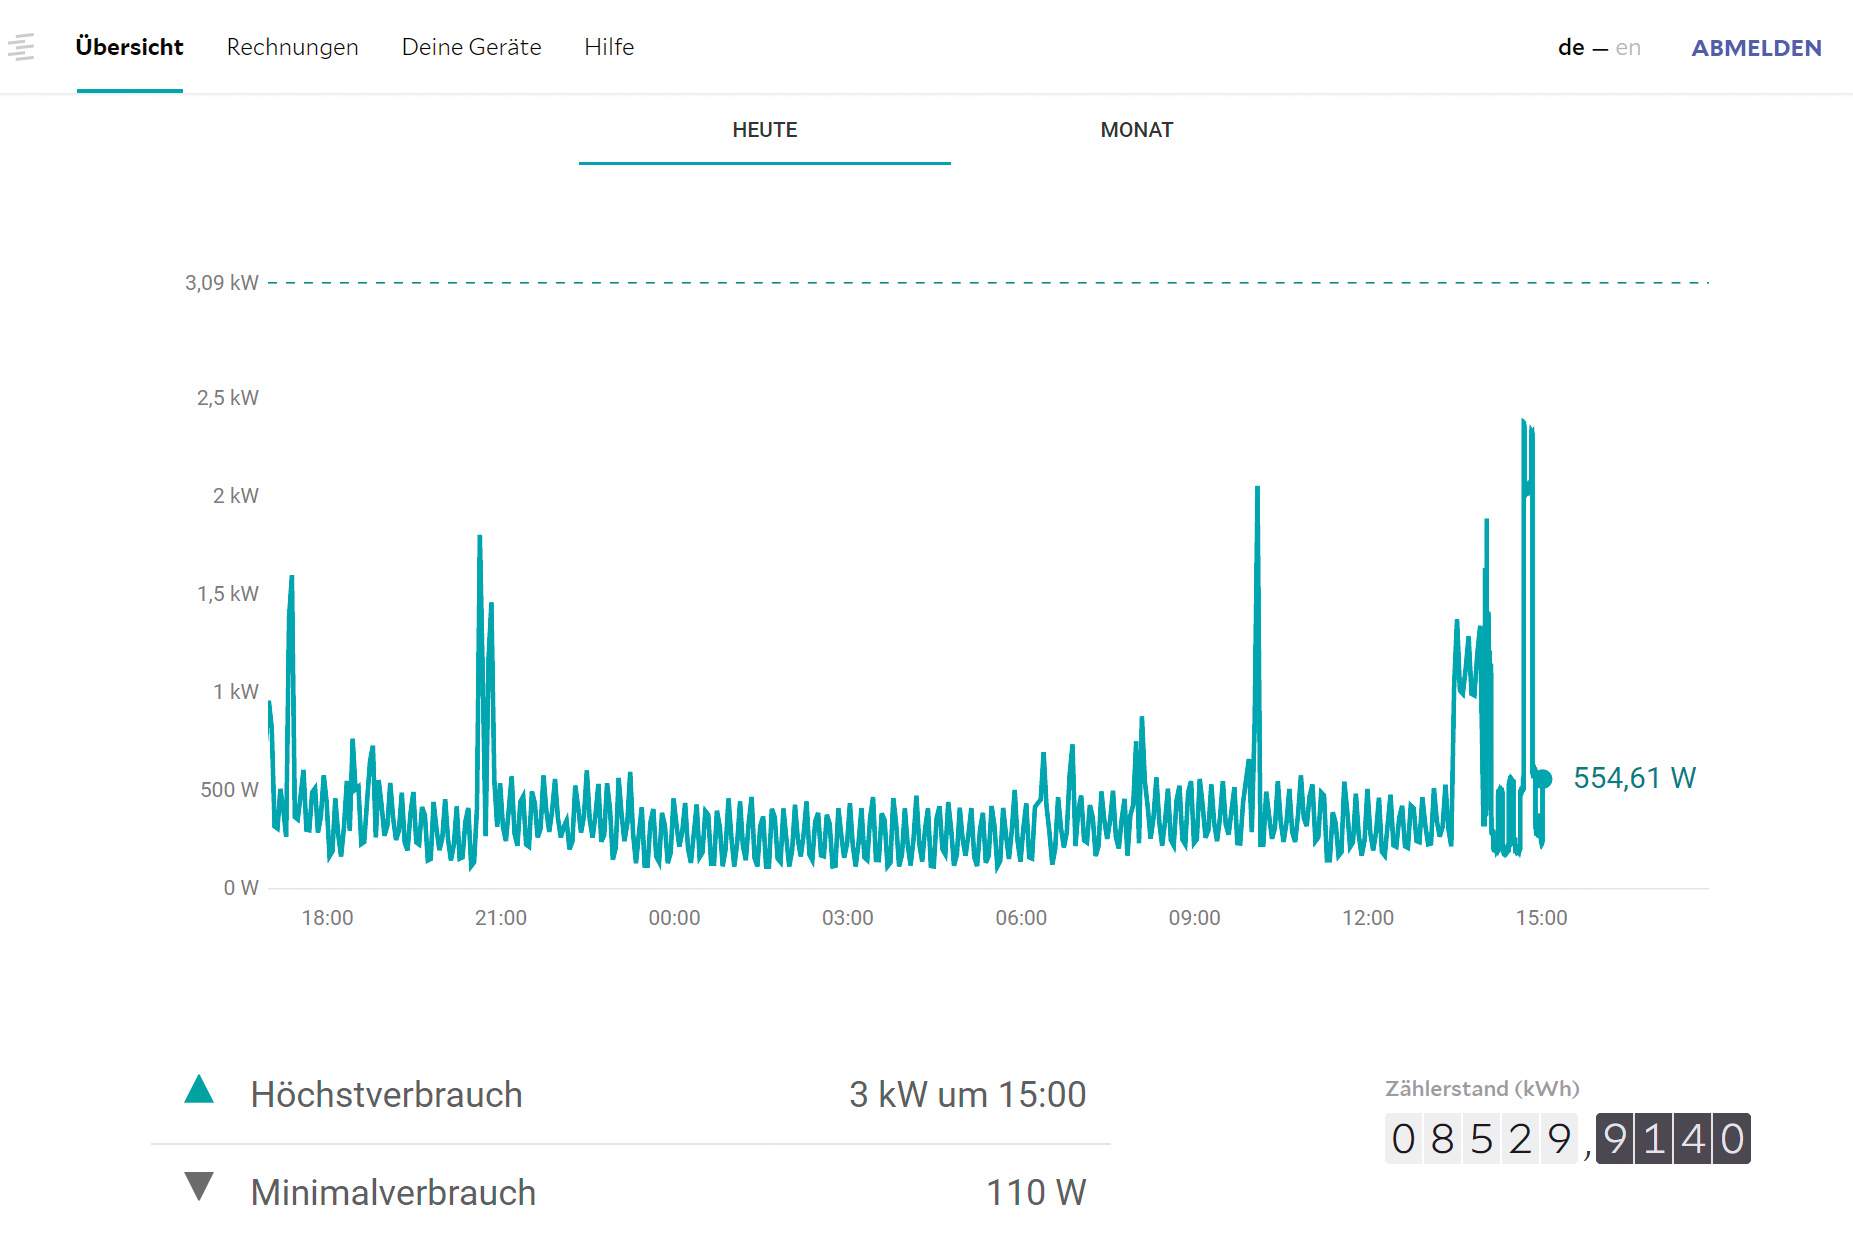Click the logo icon in the header
Screen dimensions: 1853x1237
pos(21,47)
